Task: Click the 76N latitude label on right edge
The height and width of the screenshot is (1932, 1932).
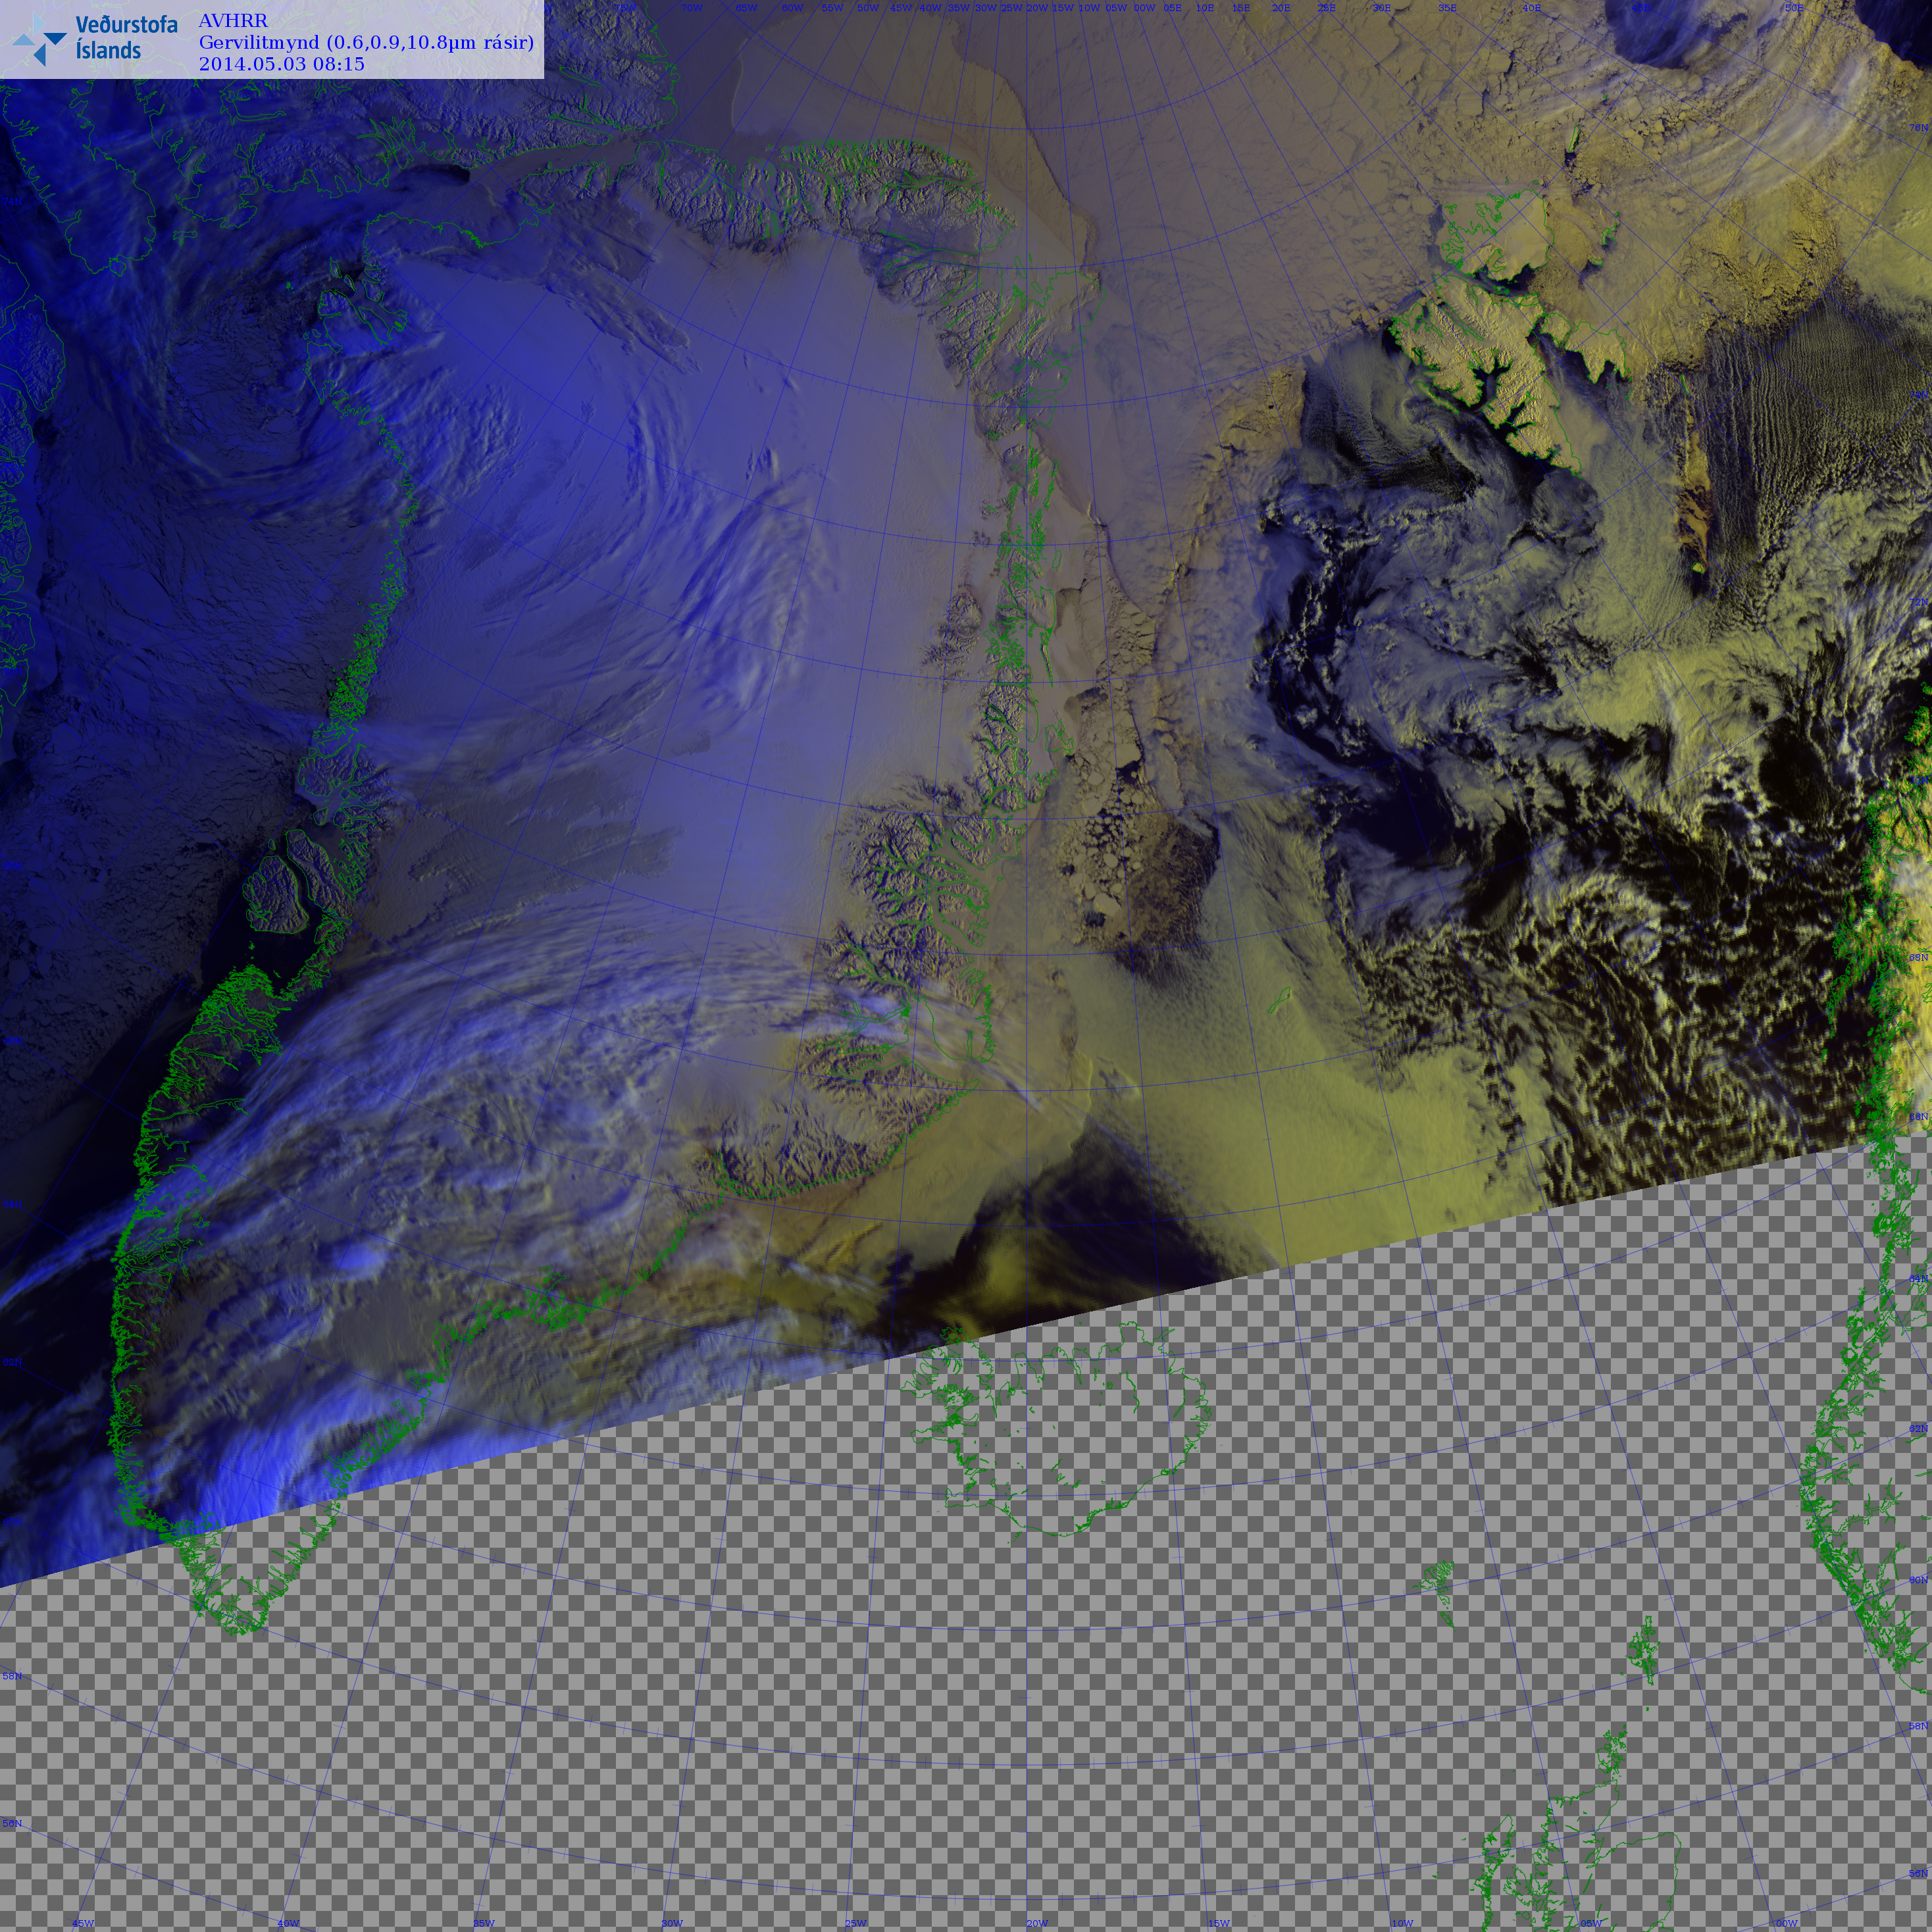Action: pos(1918,128)
